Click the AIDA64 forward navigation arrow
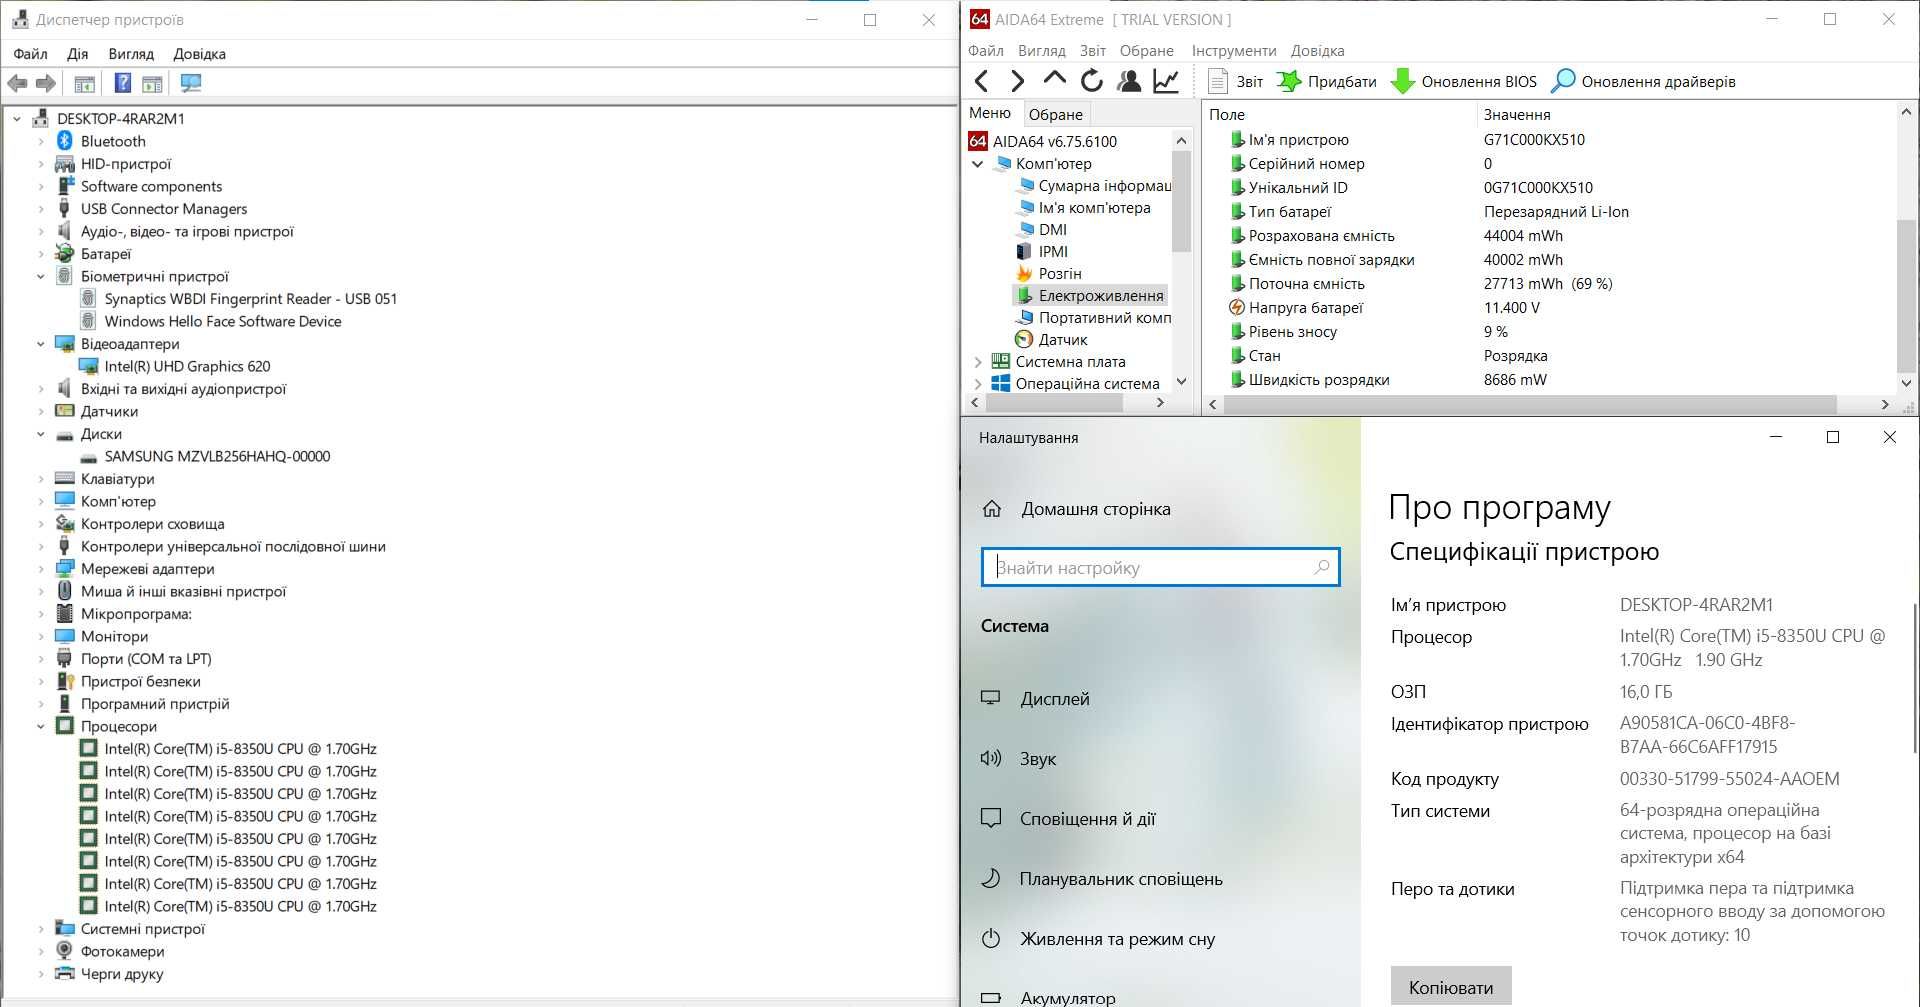 1017,81
